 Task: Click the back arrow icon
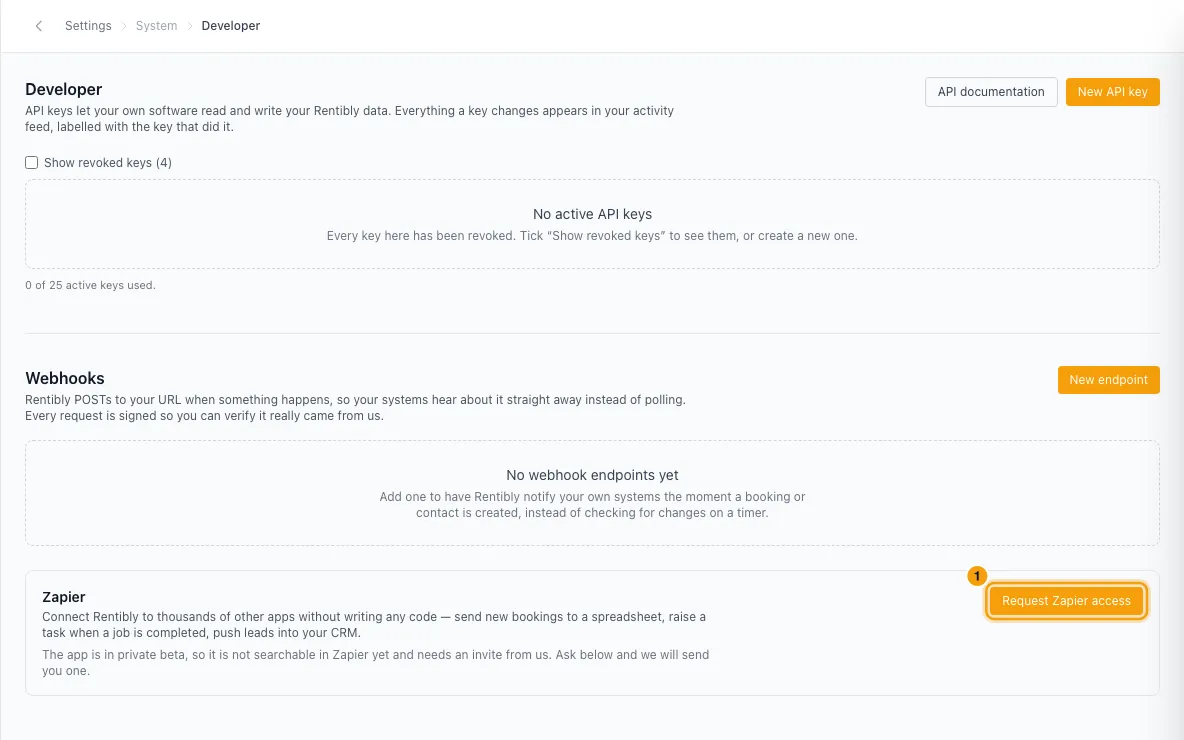39,26
